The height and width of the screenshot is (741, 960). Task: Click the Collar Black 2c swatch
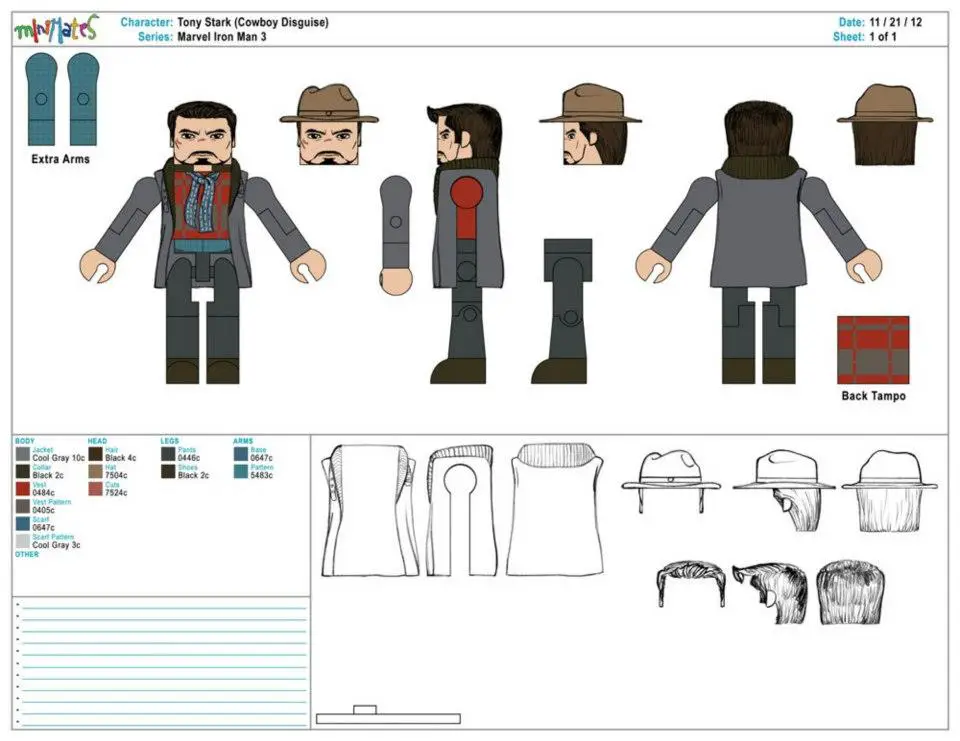click(x=23, y=472)
